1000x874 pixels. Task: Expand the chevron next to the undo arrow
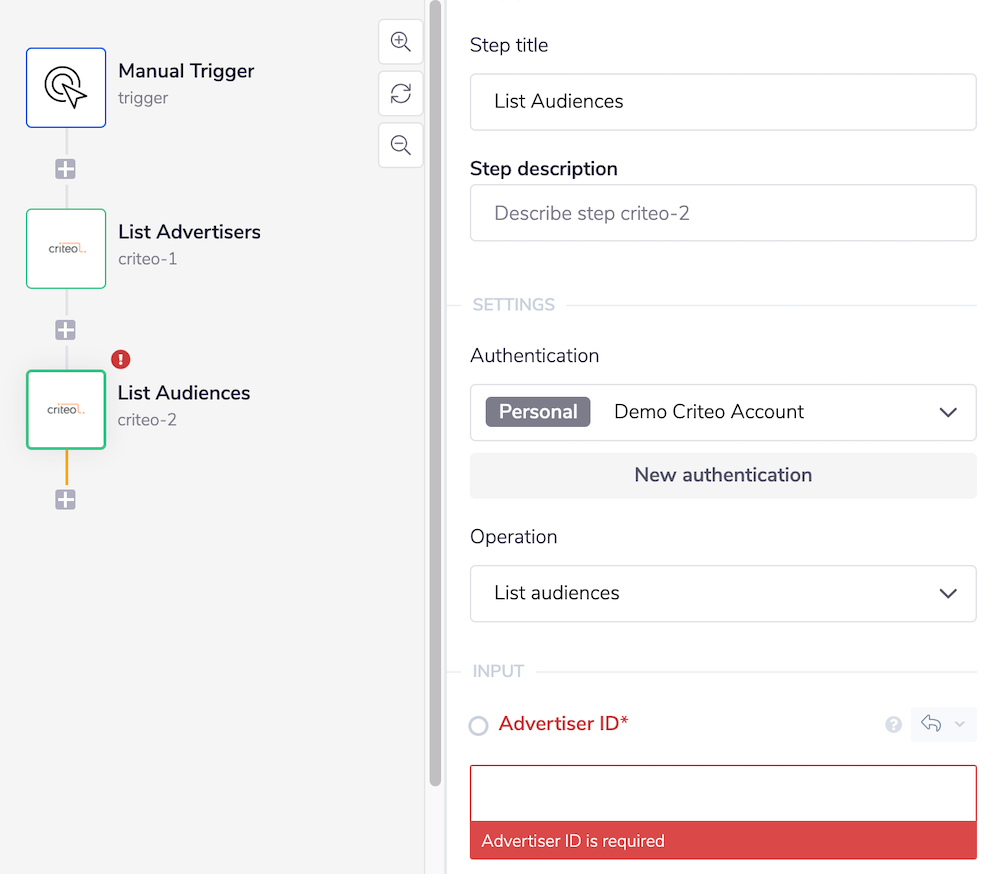click(960, 724)
